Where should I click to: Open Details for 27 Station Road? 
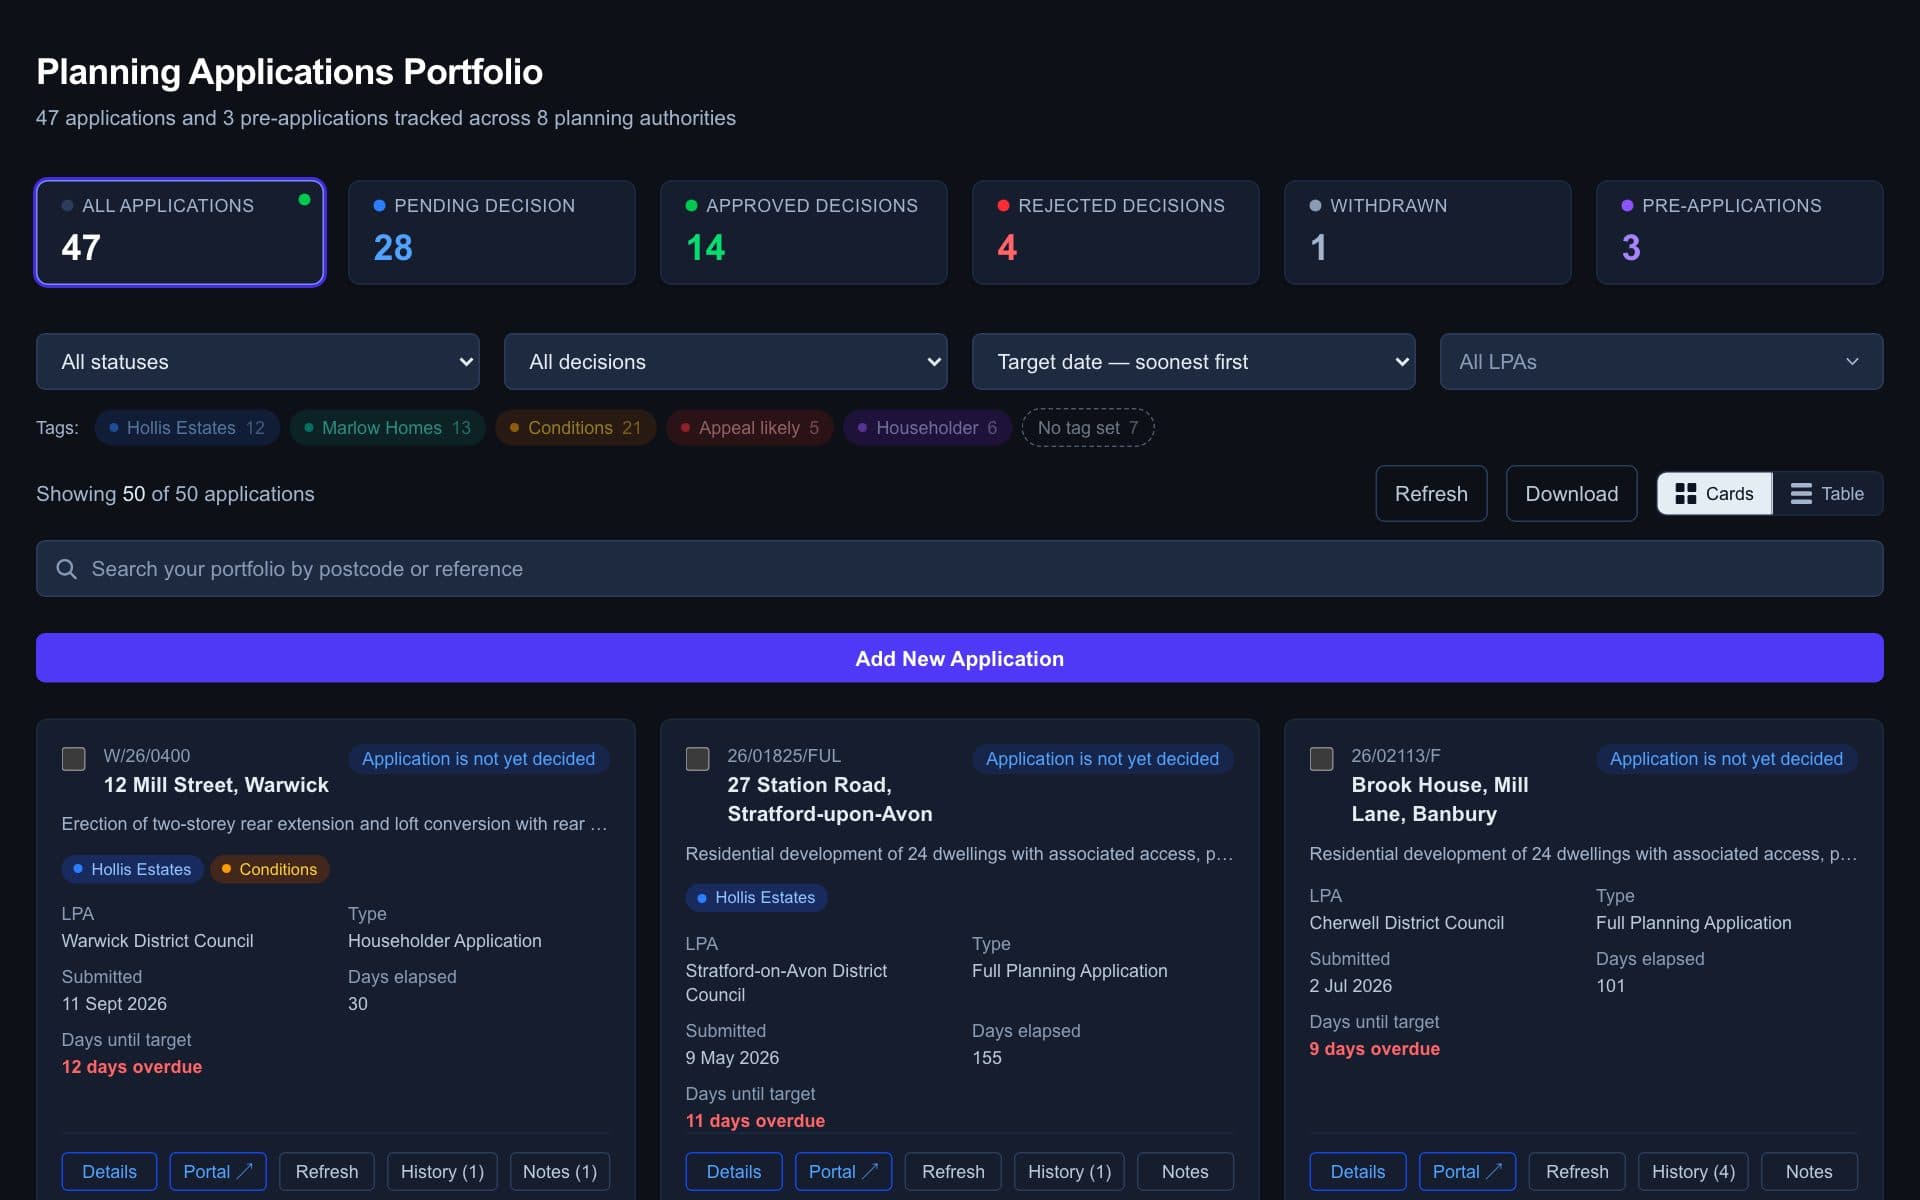(734, 1172)
